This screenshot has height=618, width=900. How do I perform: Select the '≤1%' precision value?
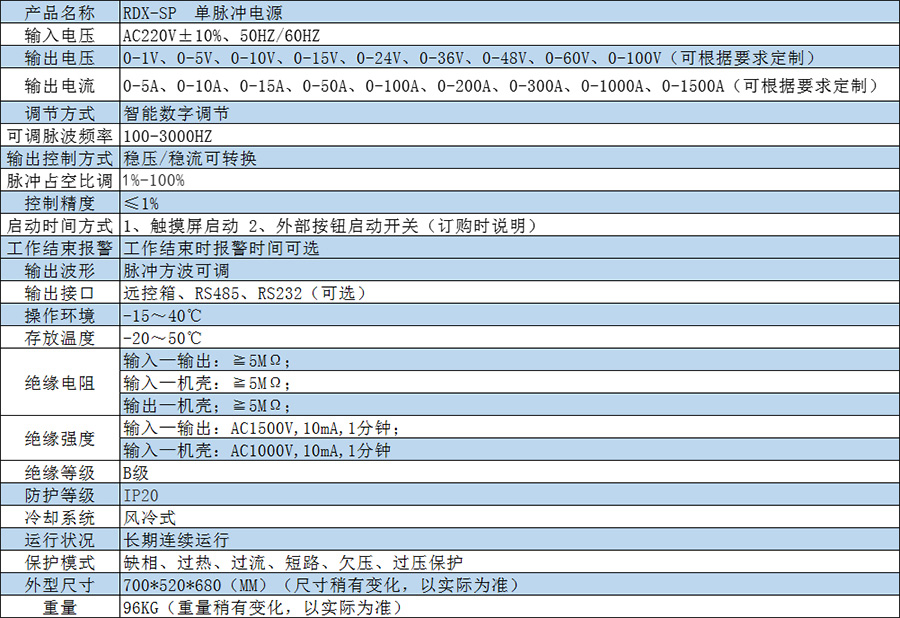click(141, 203)
